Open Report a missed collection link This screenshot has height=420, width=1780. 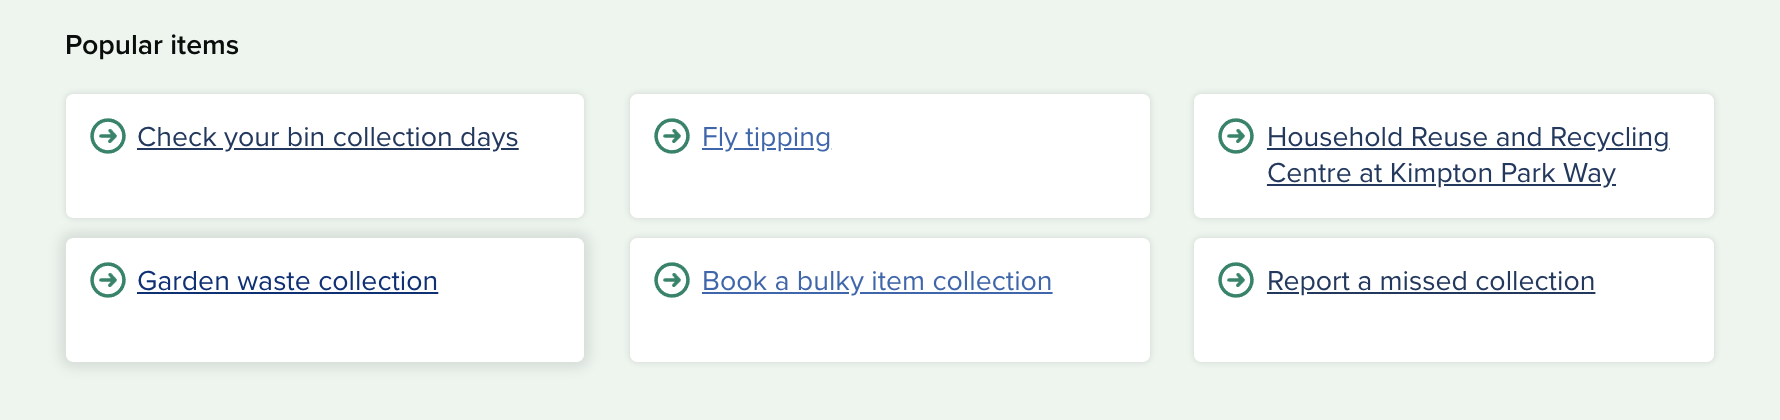click(x=1431, y=281)
